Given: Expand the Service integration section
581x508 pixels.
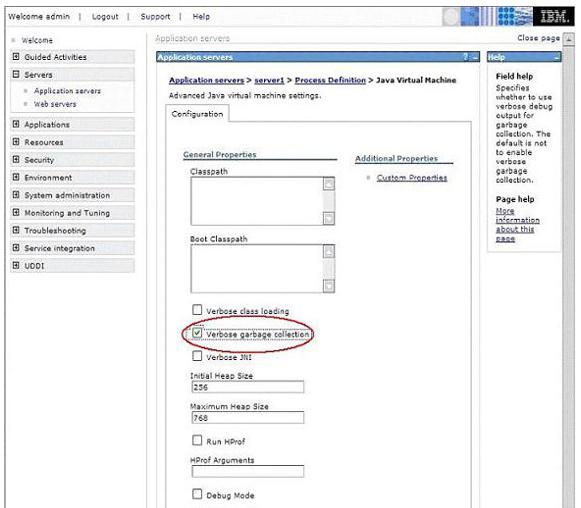Looking at the screenshot, I should coord(16,248).
